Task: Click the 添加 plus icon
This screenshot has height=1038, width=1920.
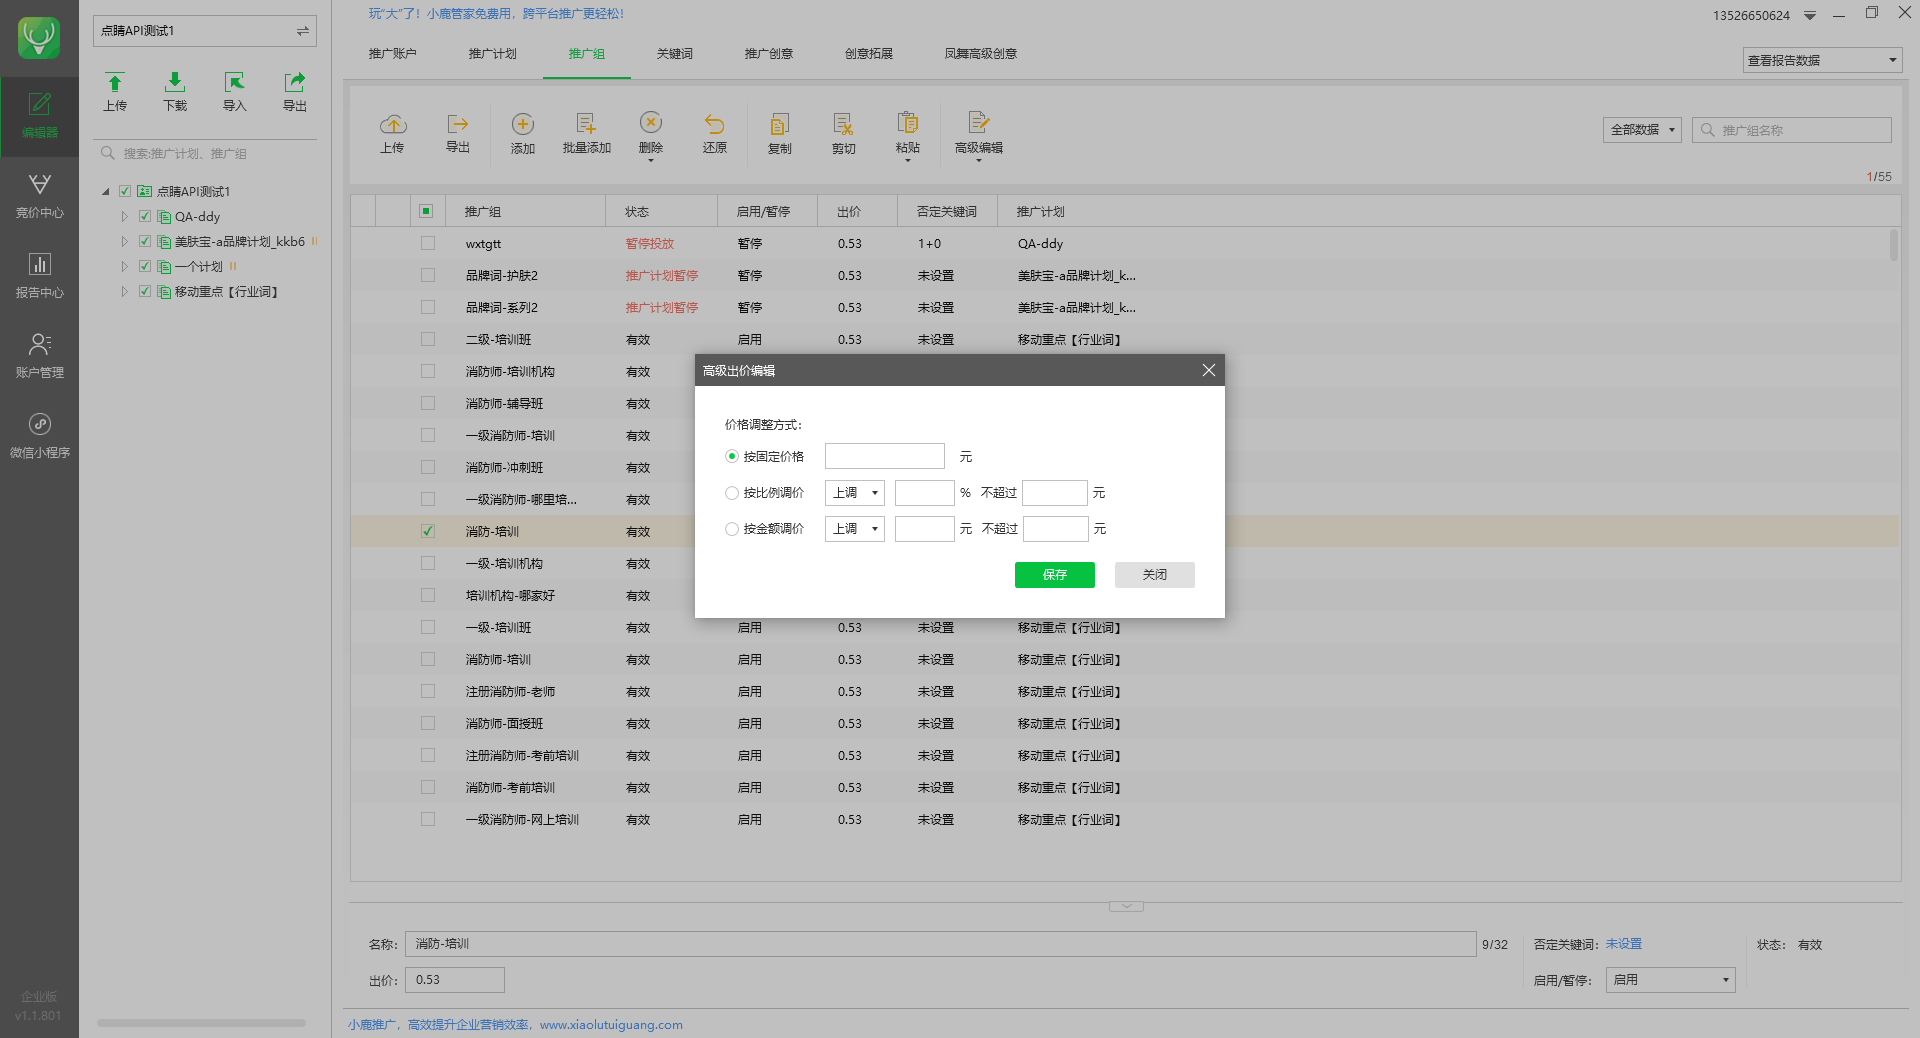Action: (x=523, y=124)
